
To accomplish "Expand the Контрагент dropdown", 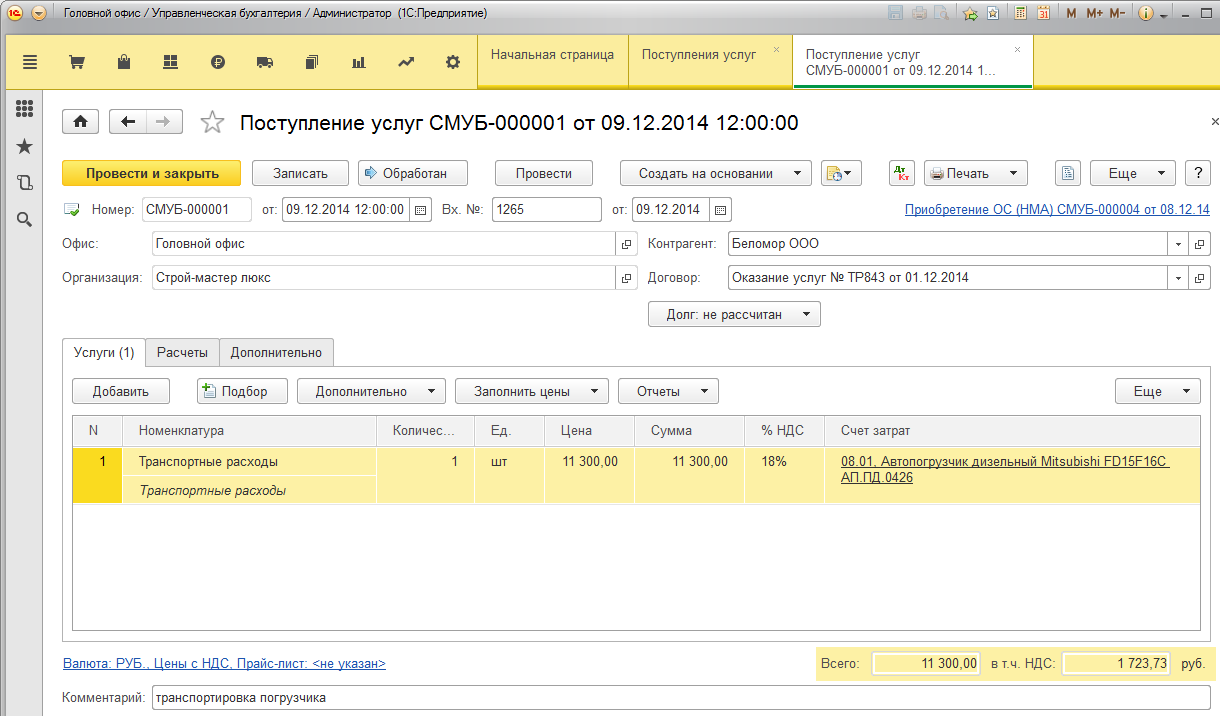I will [1179, 244].
